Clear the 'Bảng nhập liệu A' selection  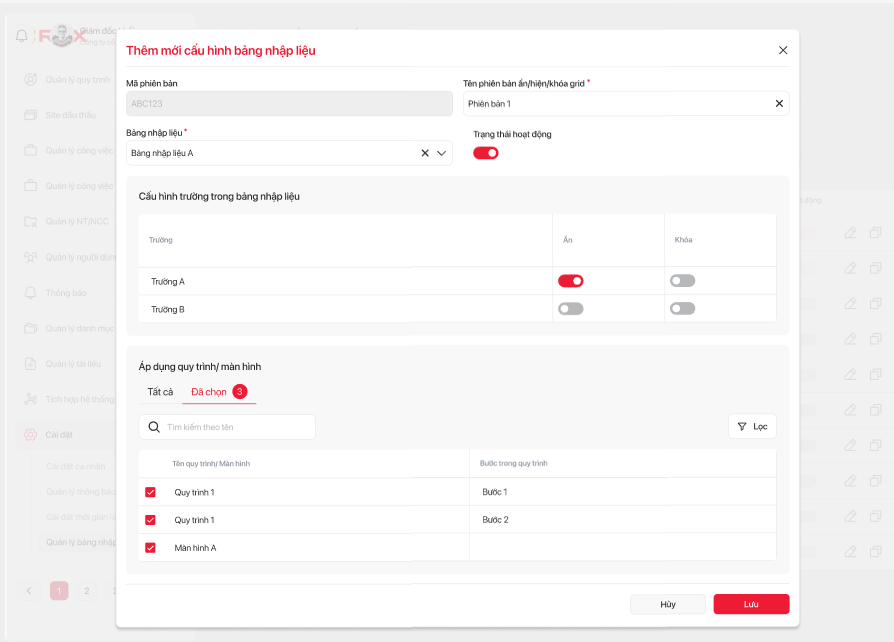pyautogui.click(x=425, y=153)
